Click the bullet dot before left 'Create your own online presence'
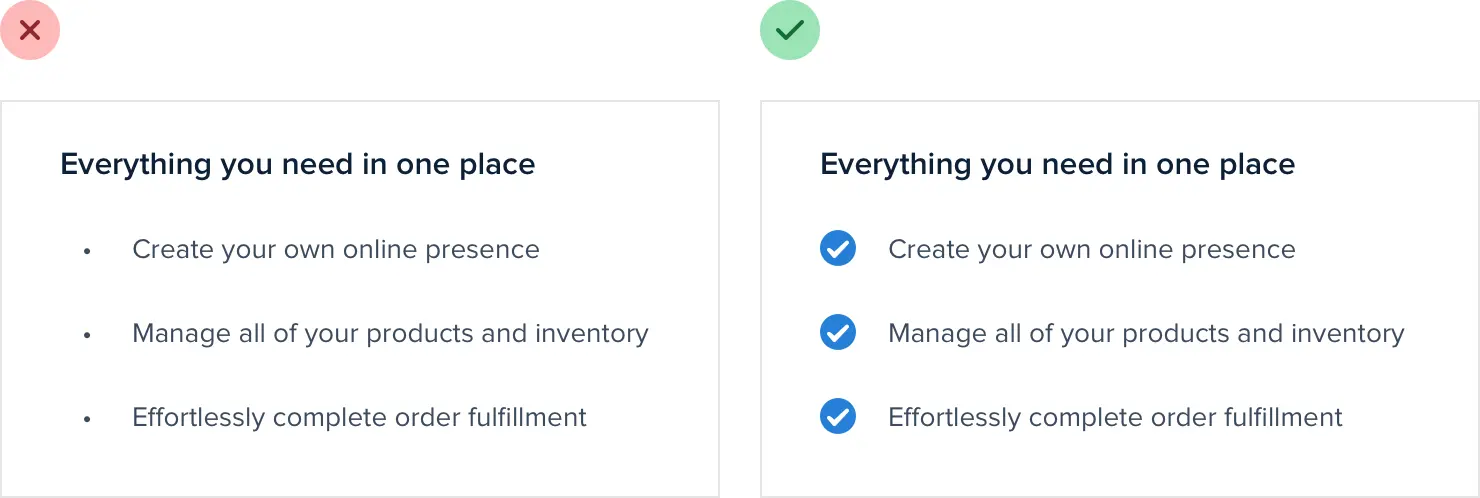This screenshot has width=1480, height=498. click(88, 252)
